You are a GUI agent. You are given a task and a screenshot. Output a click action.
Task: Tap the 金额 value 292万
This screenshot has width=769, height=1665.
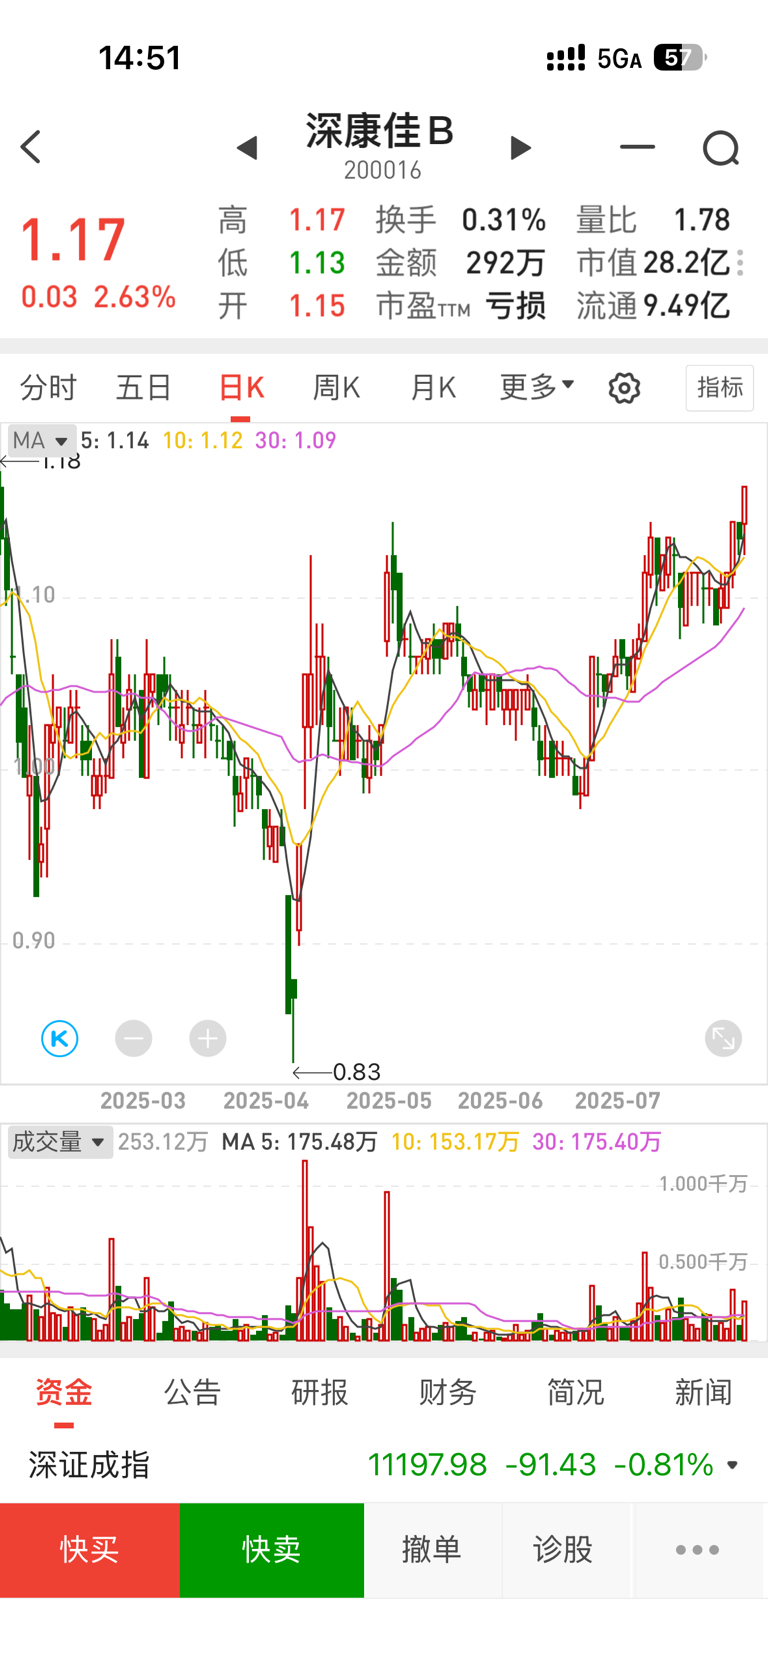[506, 263]
